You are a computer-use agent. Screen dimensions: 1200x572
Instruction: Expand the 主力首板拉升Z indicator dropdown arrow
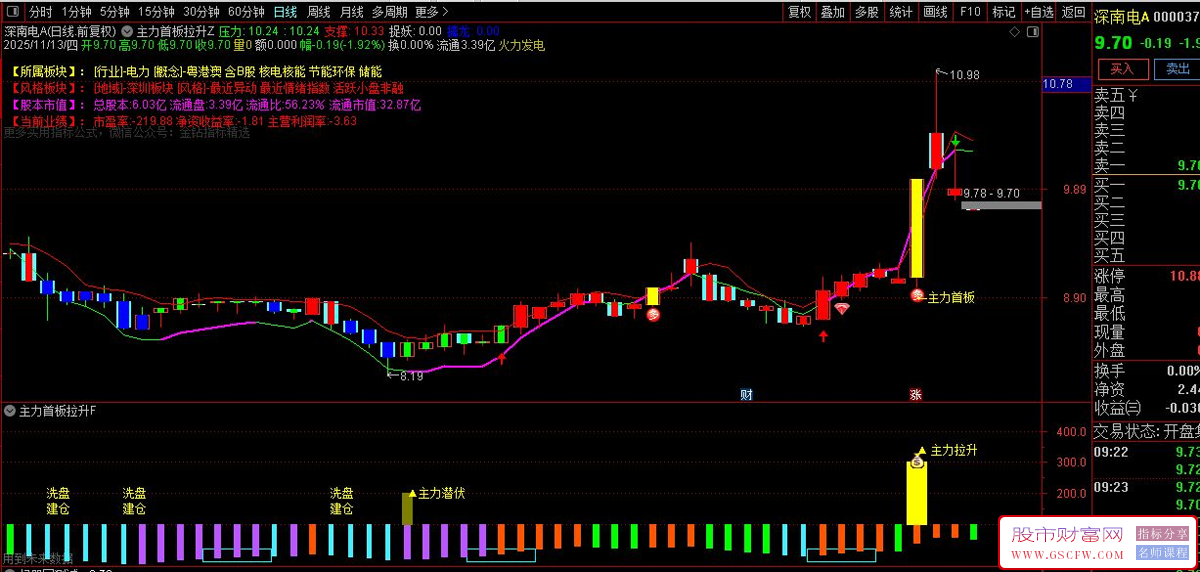pos(127,32)
